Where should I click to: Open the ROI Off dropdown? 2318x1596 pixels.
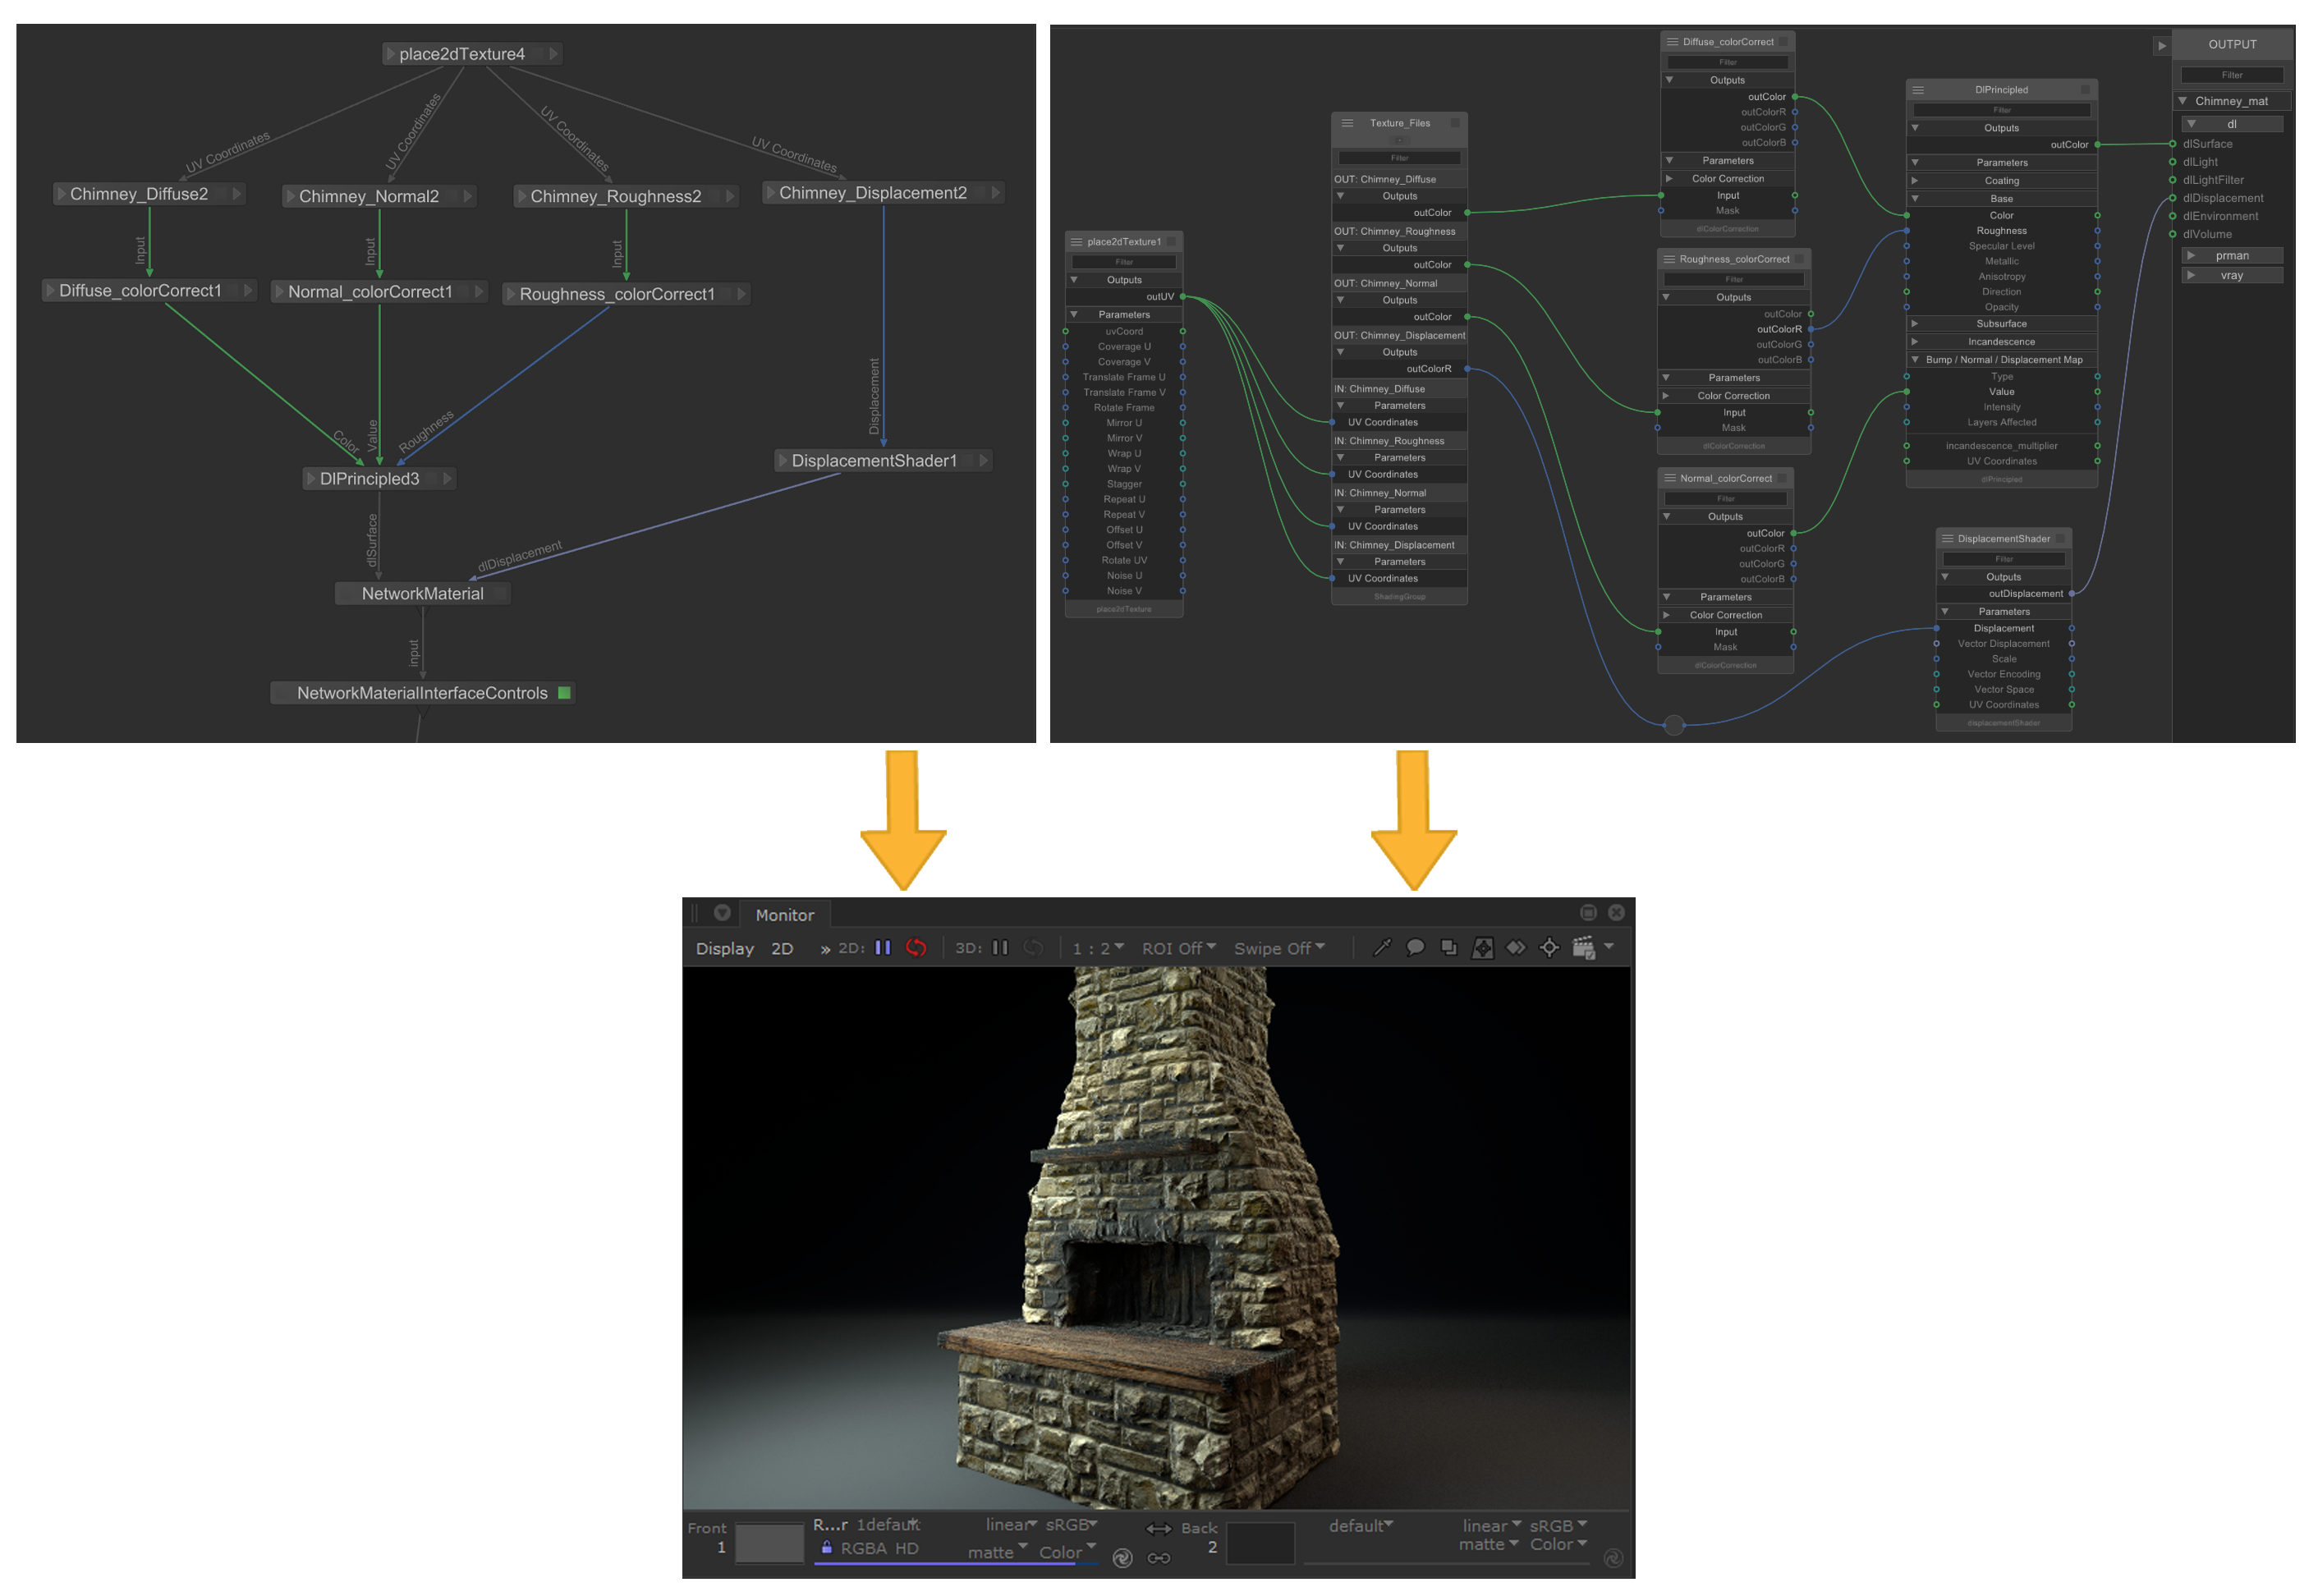[x=1178, y=948]
